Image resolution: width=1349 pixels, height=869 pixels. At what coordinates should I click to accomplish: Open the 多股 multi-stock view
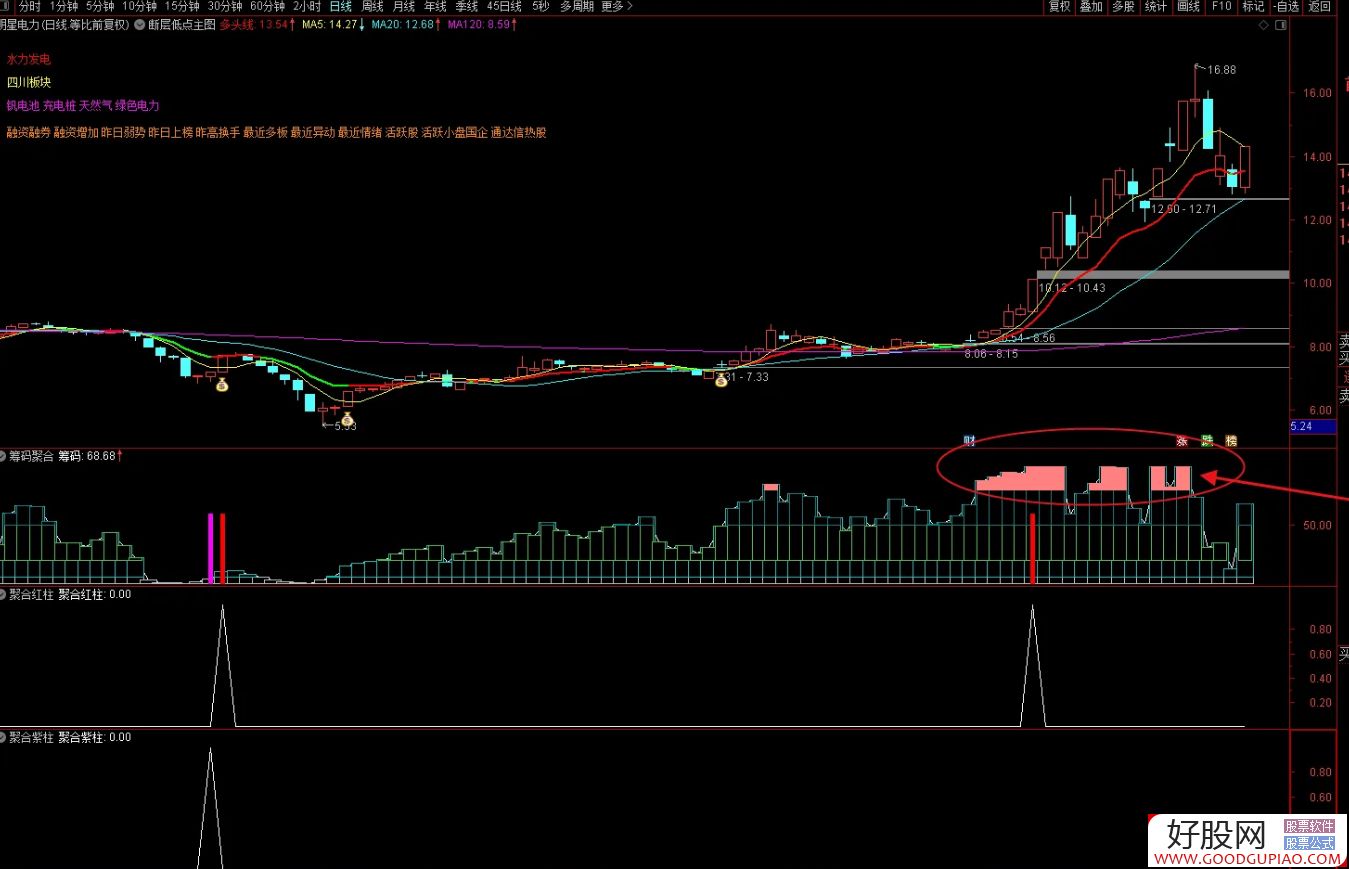pos(1123,6)
